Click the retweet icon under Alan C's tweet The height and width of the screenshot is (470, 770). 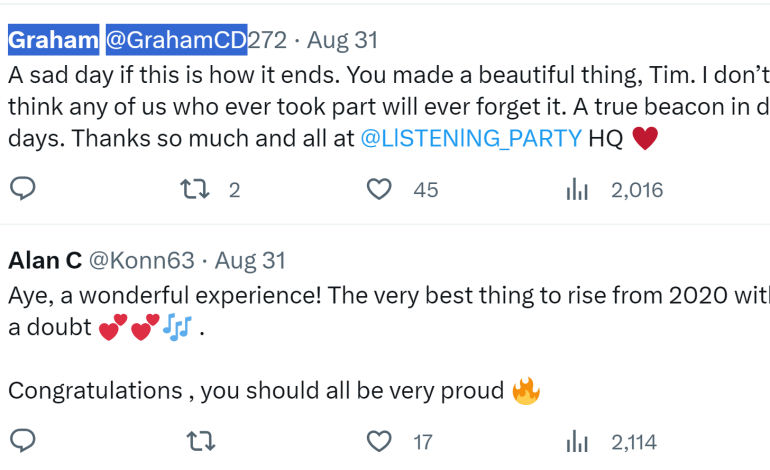tap(199, 441)
